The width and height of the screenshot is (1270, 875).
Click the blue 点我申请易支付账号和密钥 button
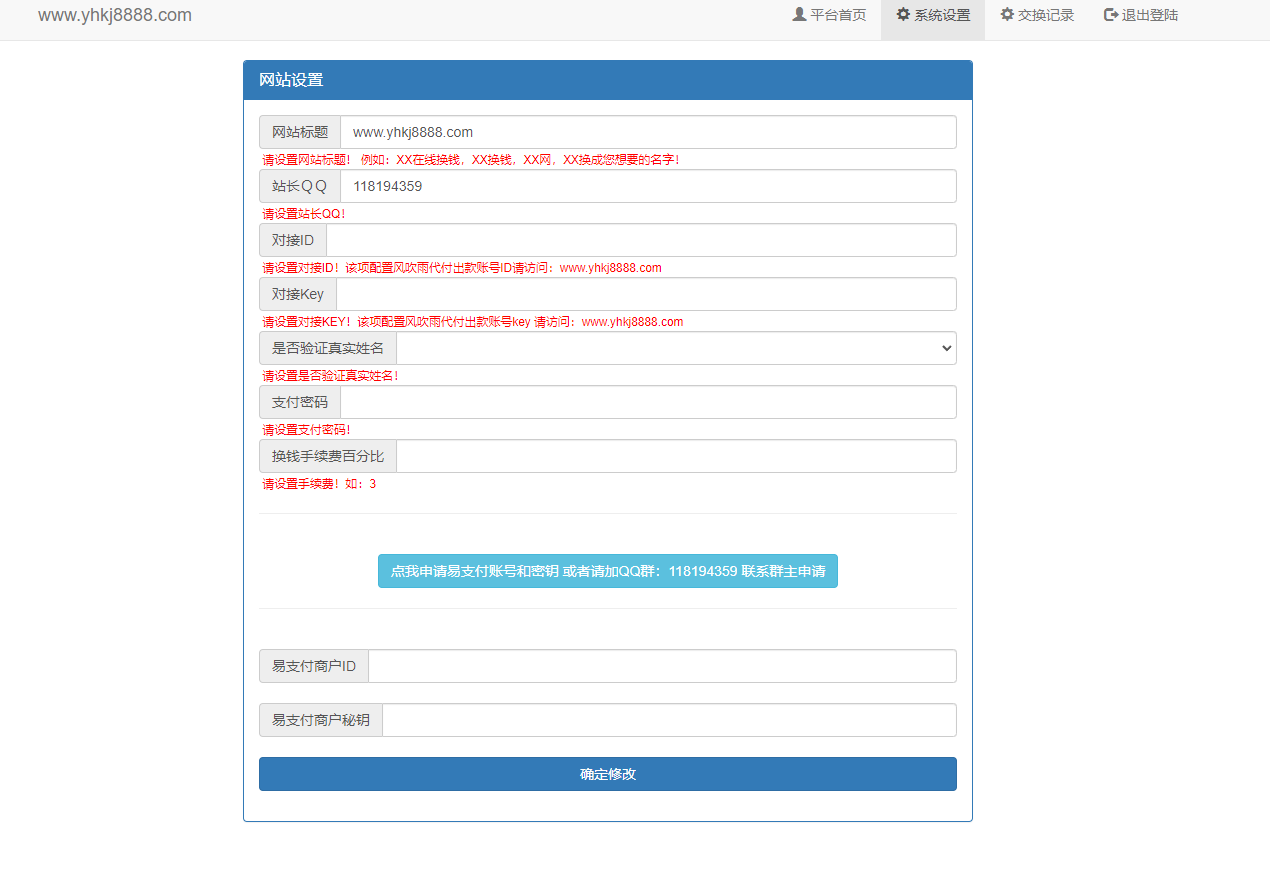tap(608, 571)
